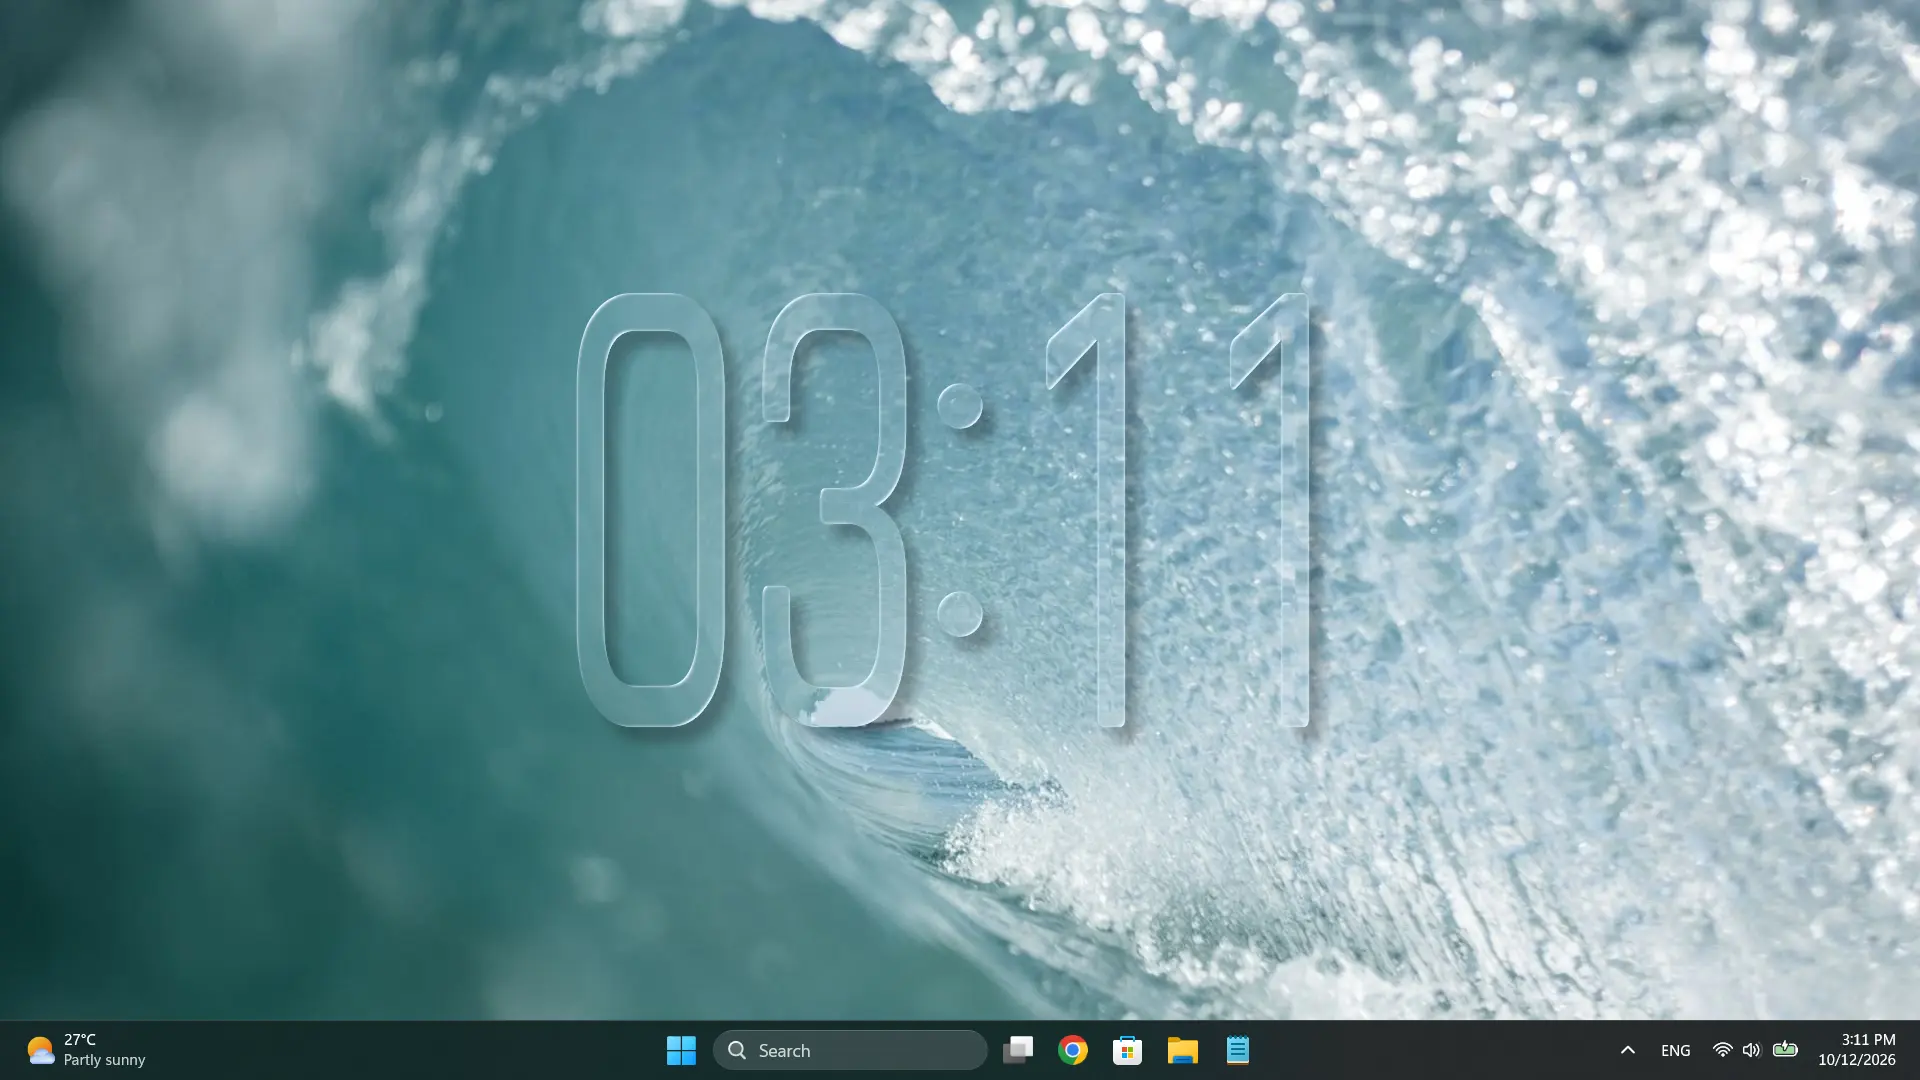This screenshot has height=1080, width=1920.
Task: Open the Microsoft Store taskbar icon
Action: 1127,1050
